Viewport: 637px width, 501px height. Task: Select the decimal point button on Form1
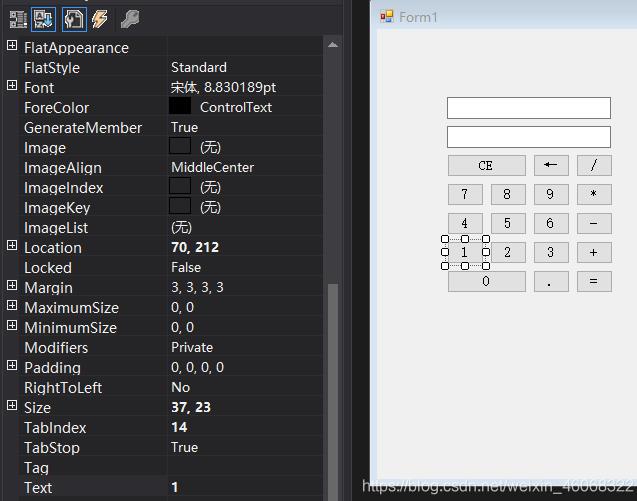(551, 281)
